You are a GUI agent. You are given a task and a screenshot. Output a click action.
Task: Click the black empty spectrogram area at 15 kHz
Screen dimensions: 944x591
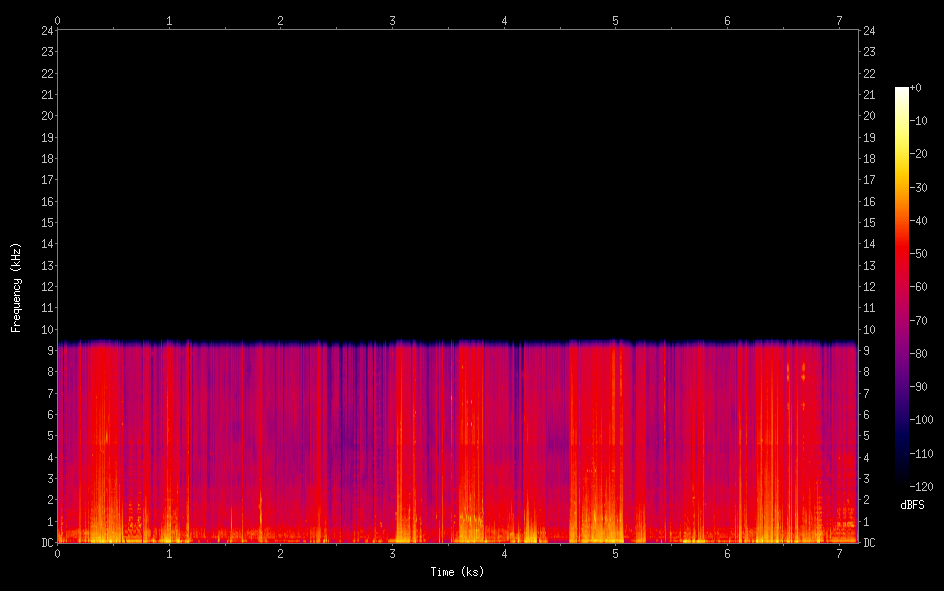tap(457, 222)
